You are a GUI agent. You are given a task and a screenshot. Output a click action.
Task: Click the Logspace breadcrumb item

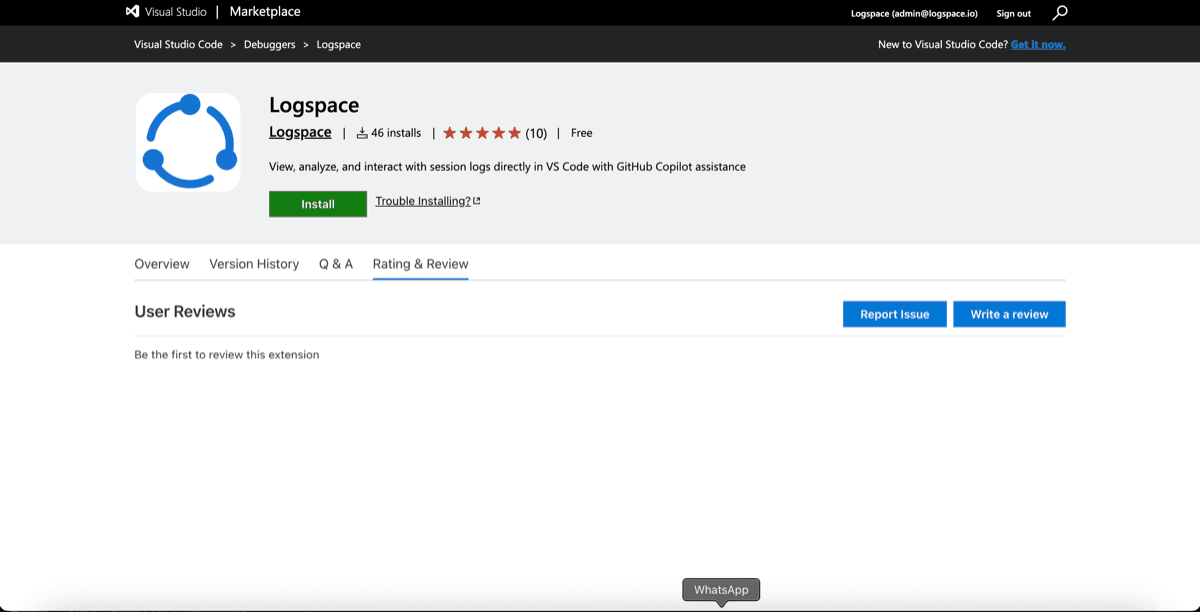339,45
